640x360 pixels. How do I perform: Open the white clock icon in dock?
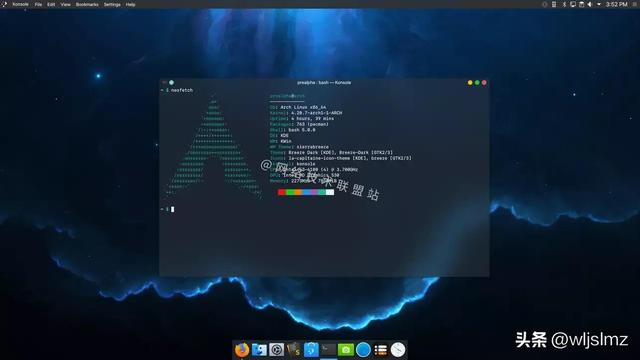[x=398, y=350]
